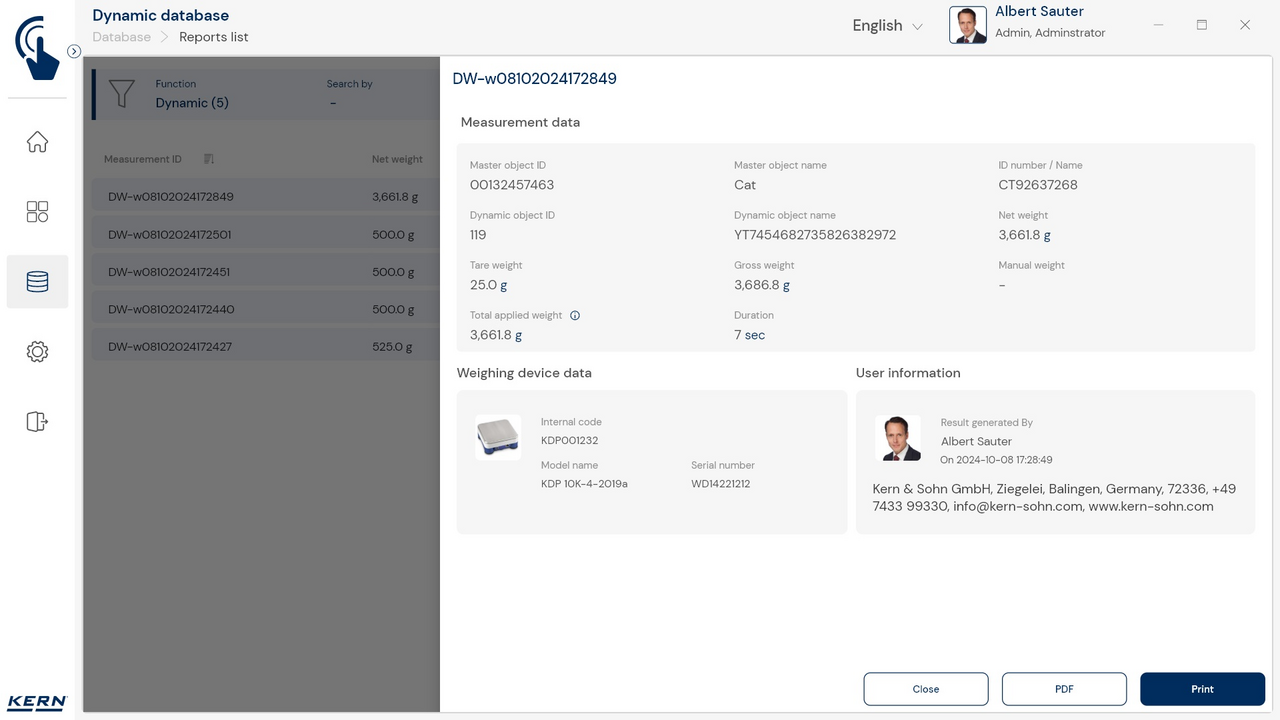
Task: Click Albert Sauter profile picture in header
Action: click(967, 26)
